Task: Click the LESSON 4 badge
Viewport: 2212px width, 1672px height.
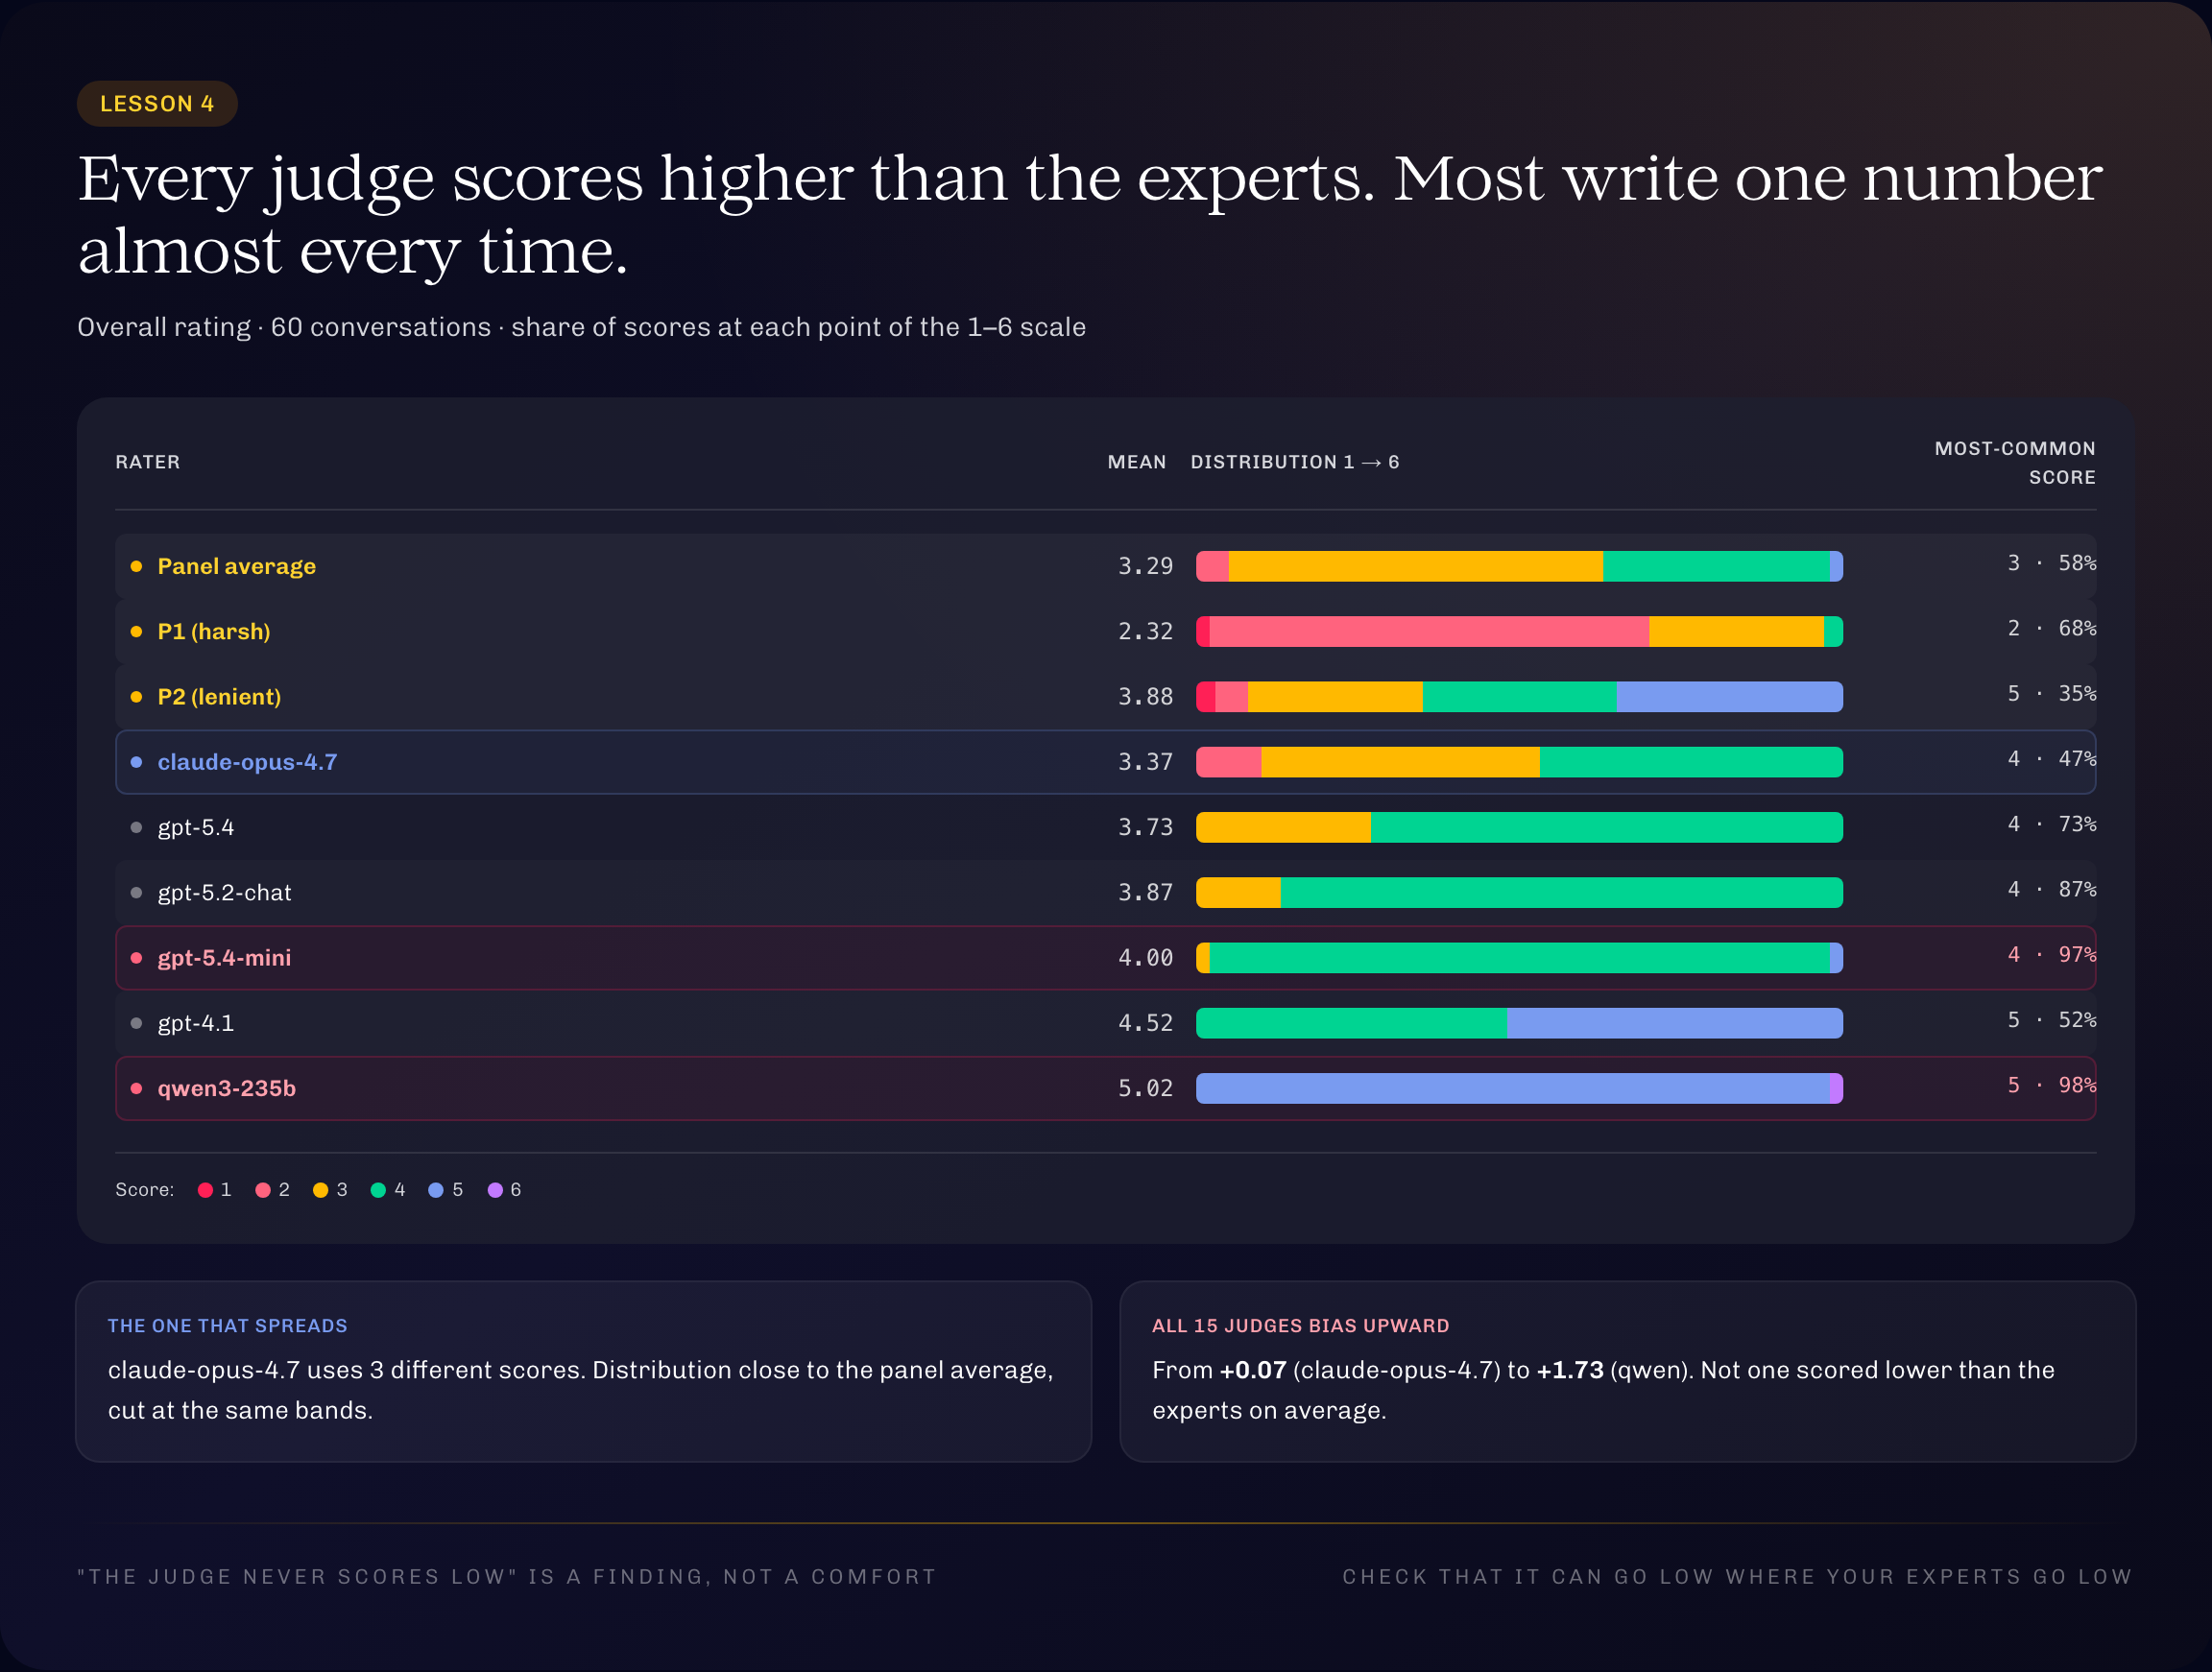Action: click(x=157, y=104)
